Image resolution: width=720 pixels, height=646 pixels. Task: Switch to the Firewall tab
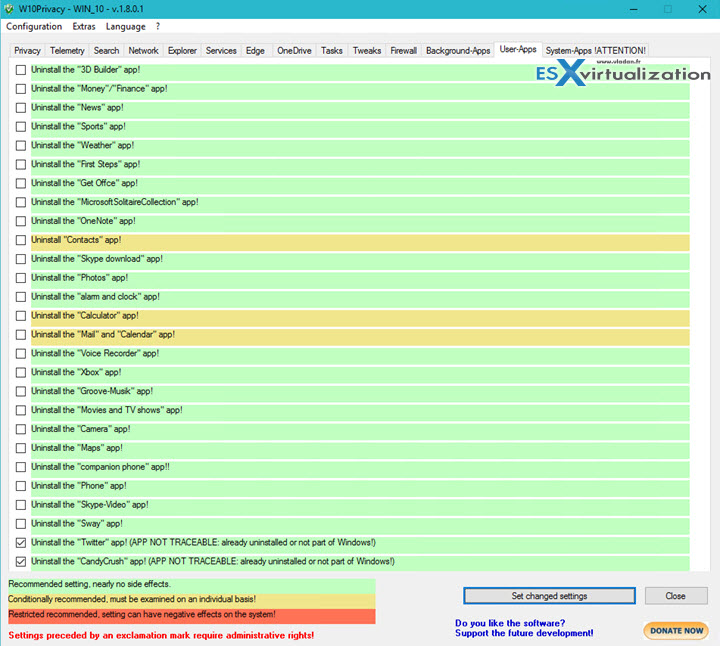[x=404, y=51]
